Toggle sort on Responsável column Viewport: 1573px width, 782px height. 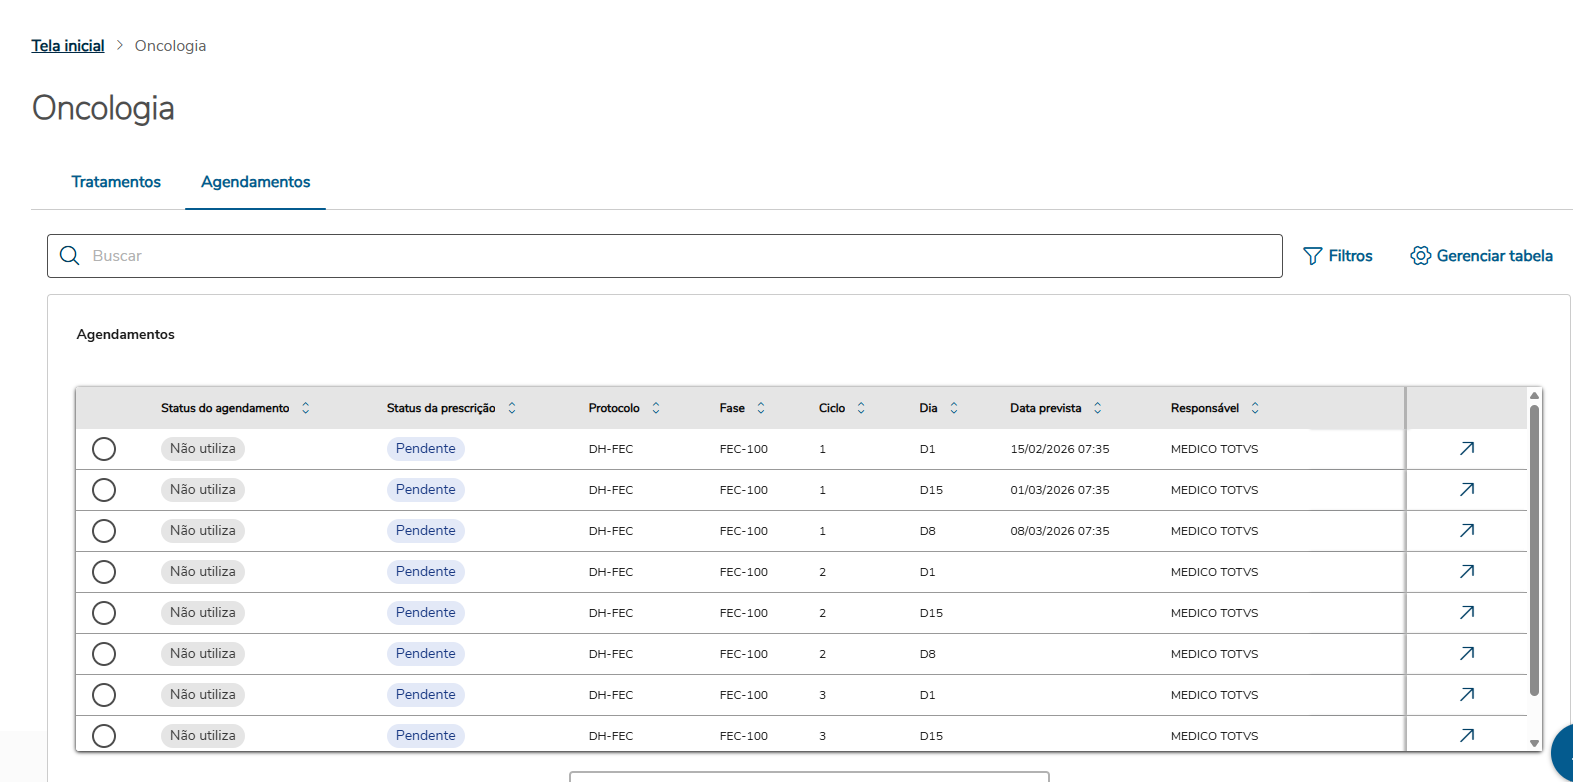point(1255,408)
